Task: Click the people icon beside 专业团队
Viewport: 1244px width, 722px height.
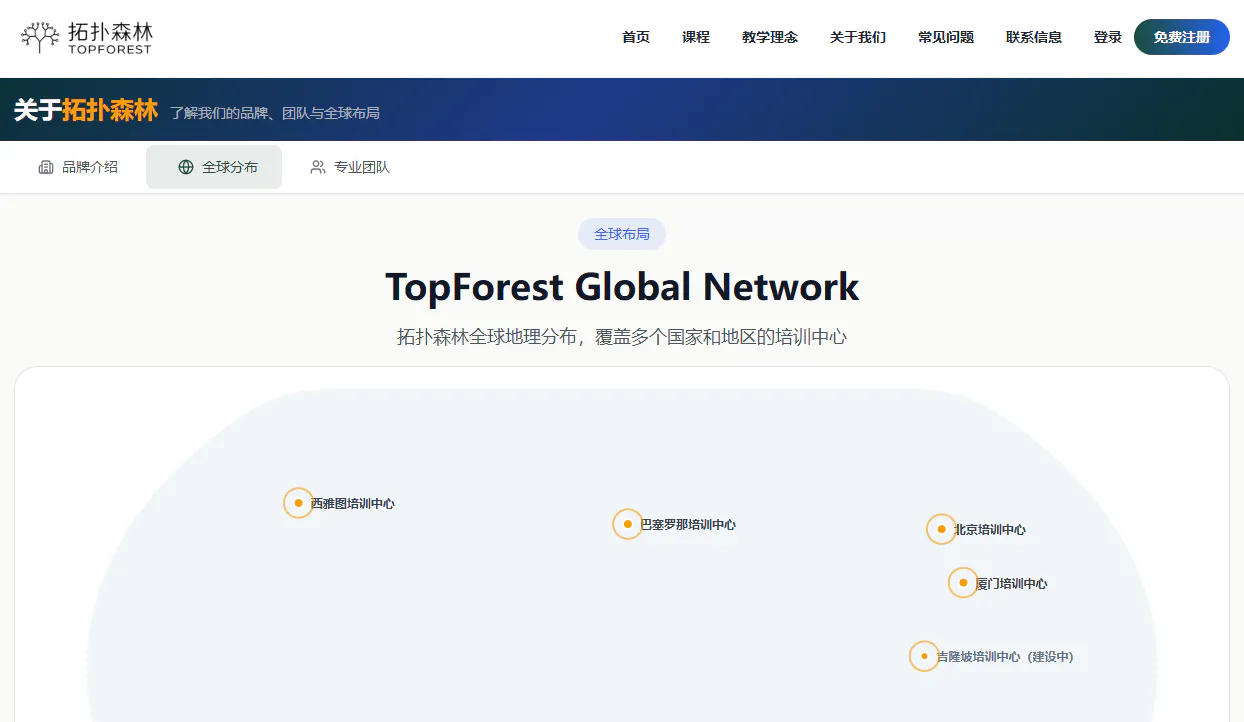Action: 318,167
